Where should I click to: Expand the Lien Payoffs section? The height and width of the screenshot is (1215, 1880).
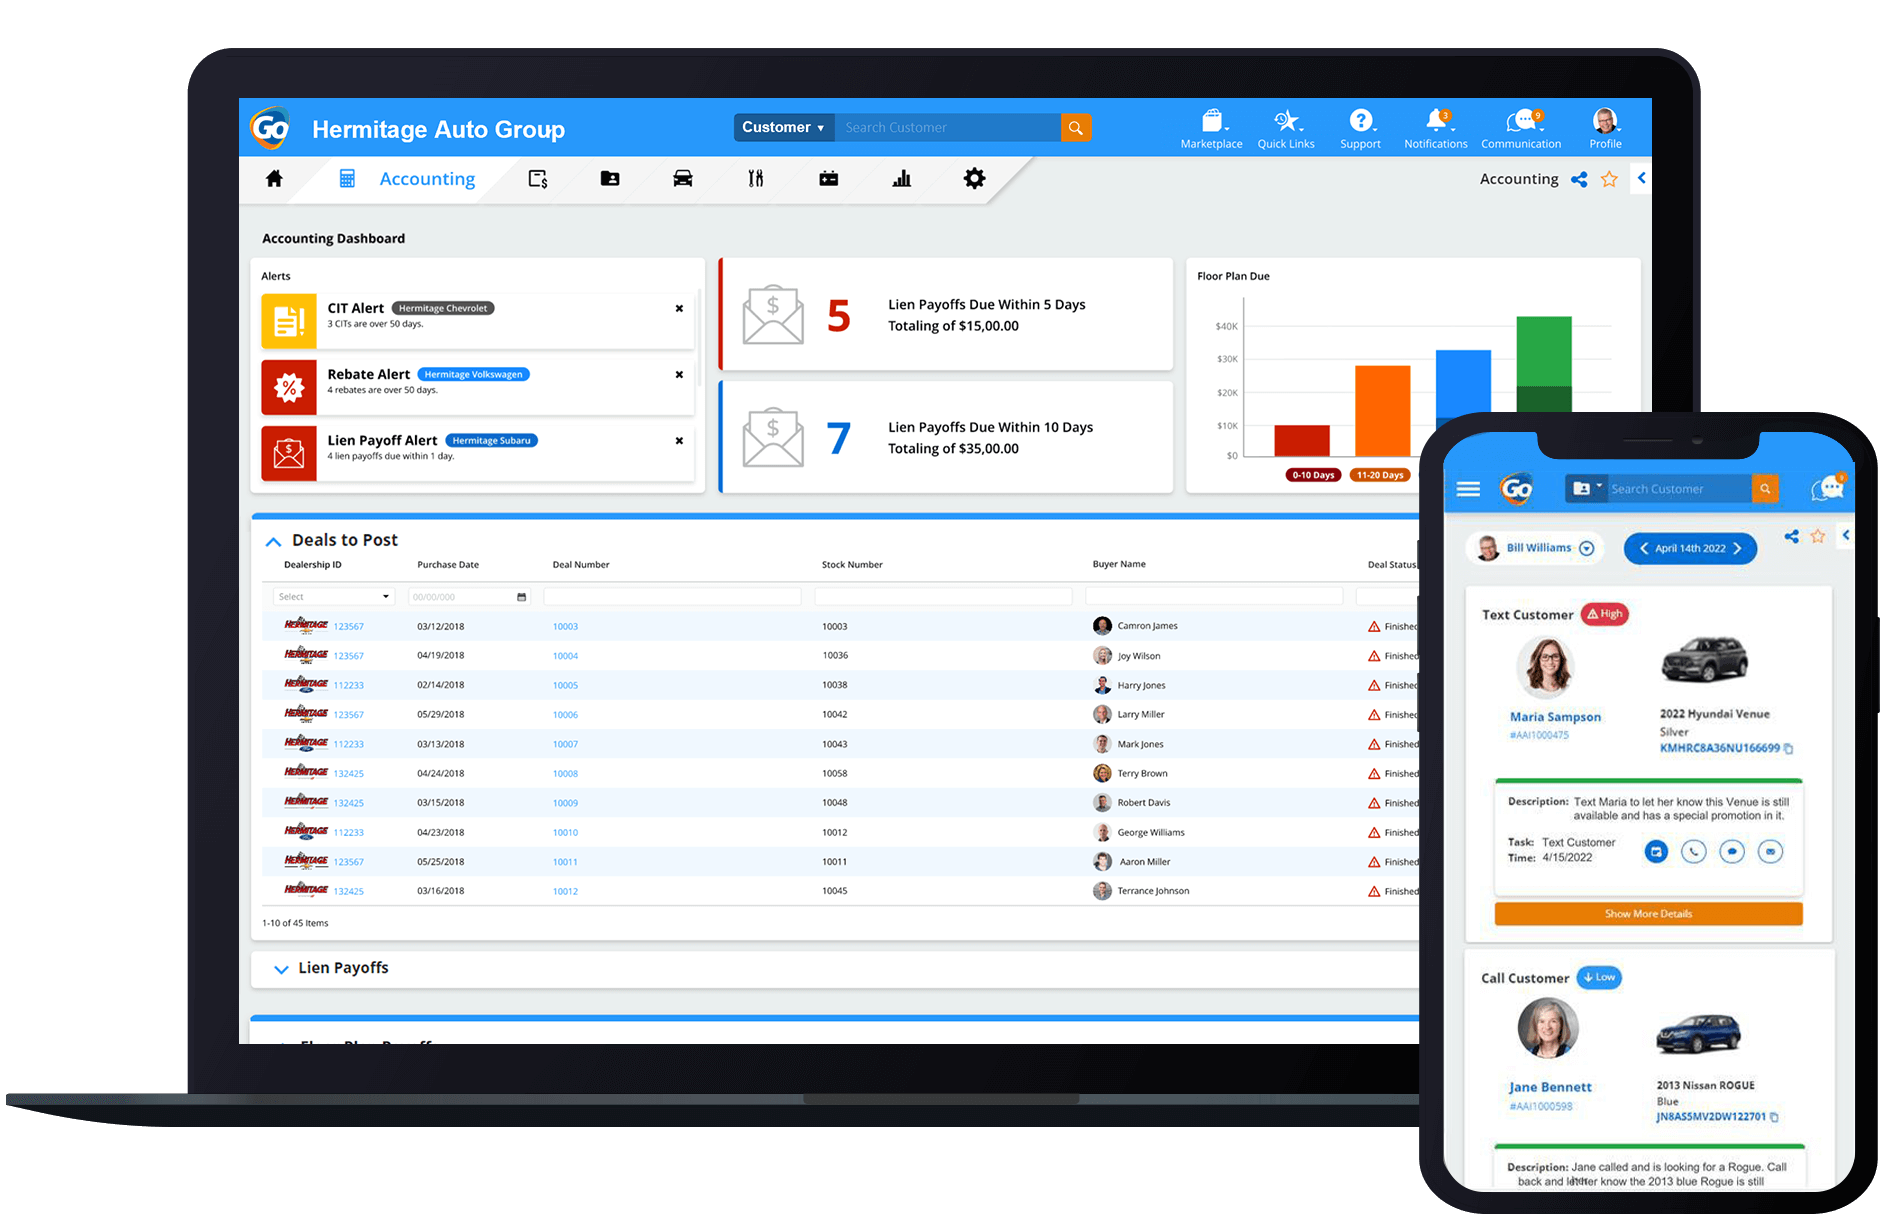[281, 969]
